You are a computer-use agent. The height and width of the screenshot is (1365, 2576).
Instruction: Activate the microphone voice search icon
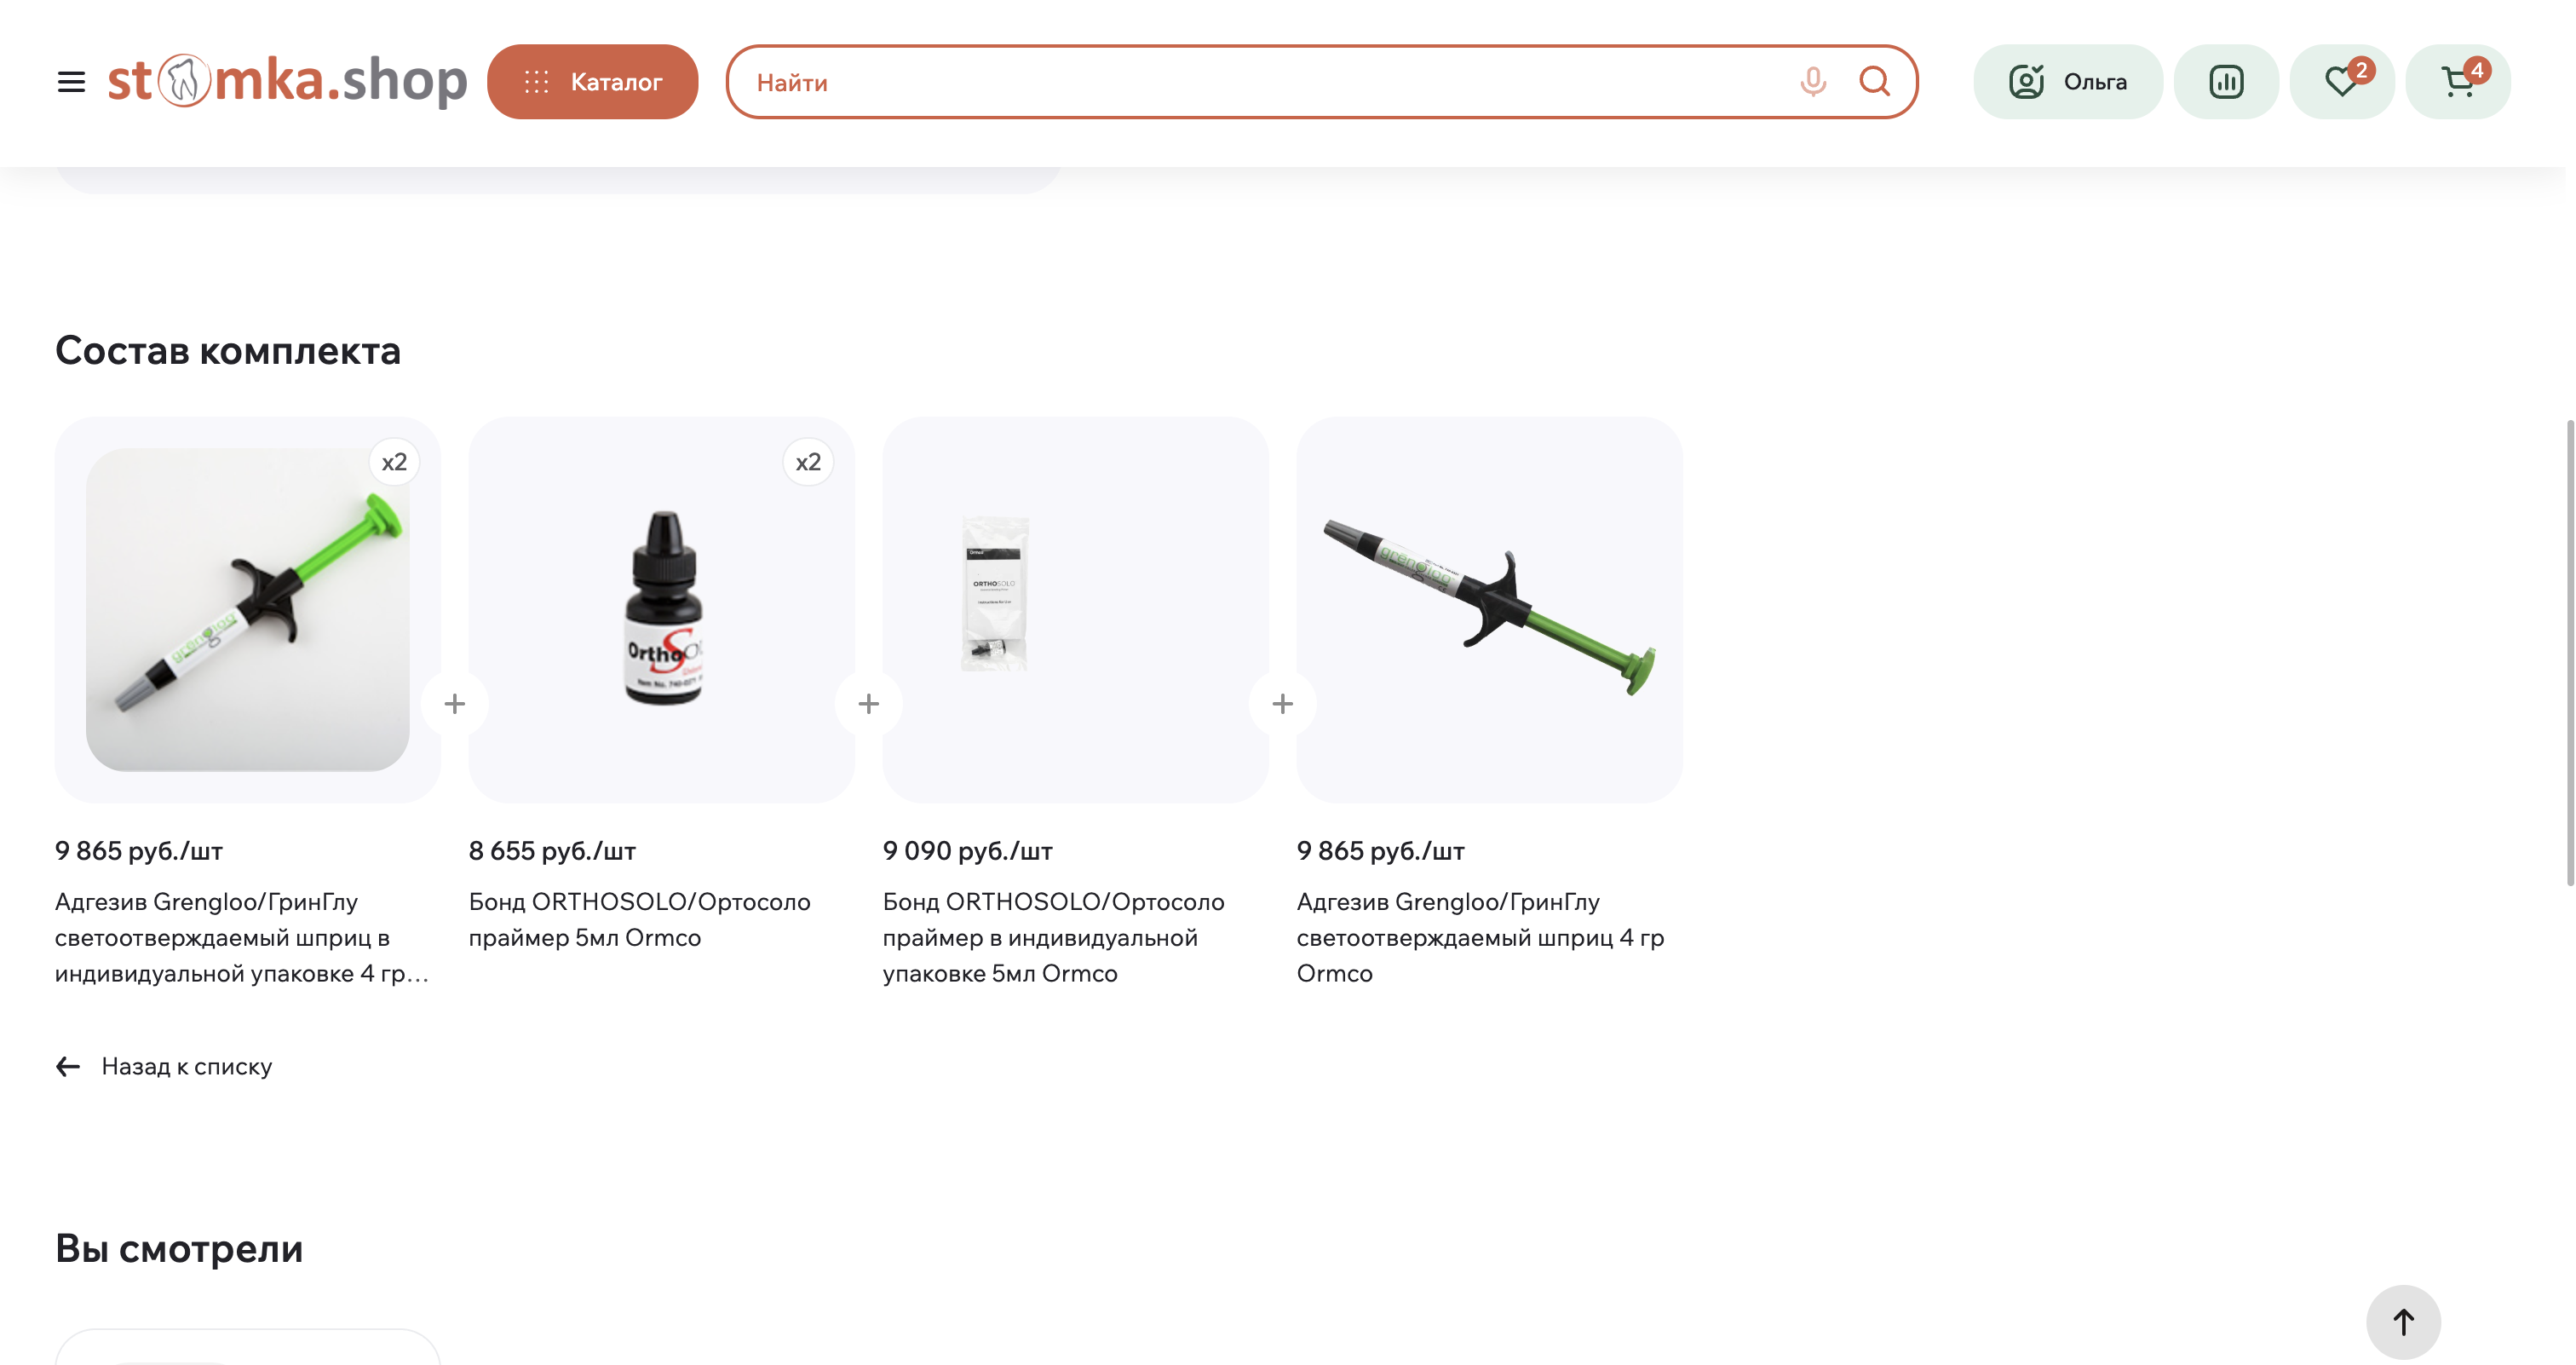(x=1812, y=82)
